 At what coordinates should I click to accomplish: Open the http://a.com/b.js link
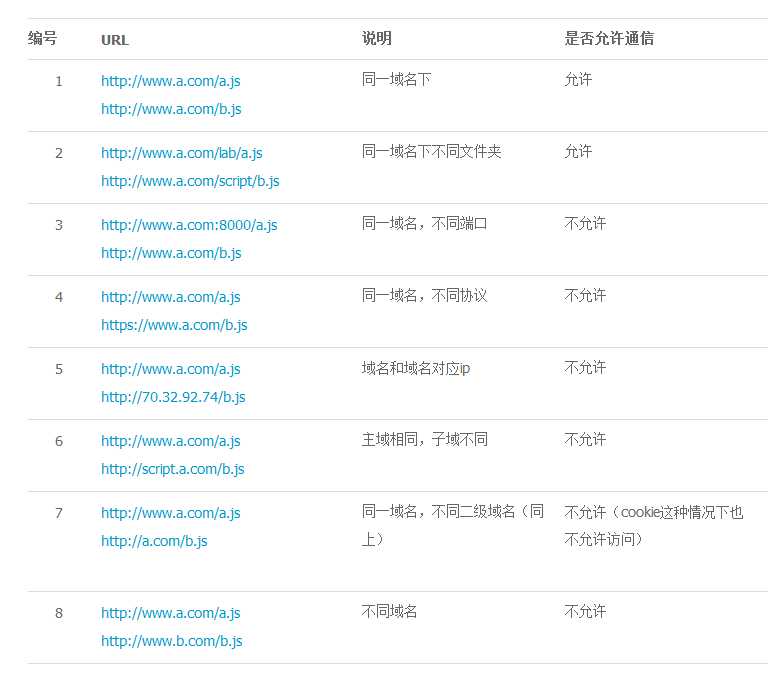[x=154, y=541]
